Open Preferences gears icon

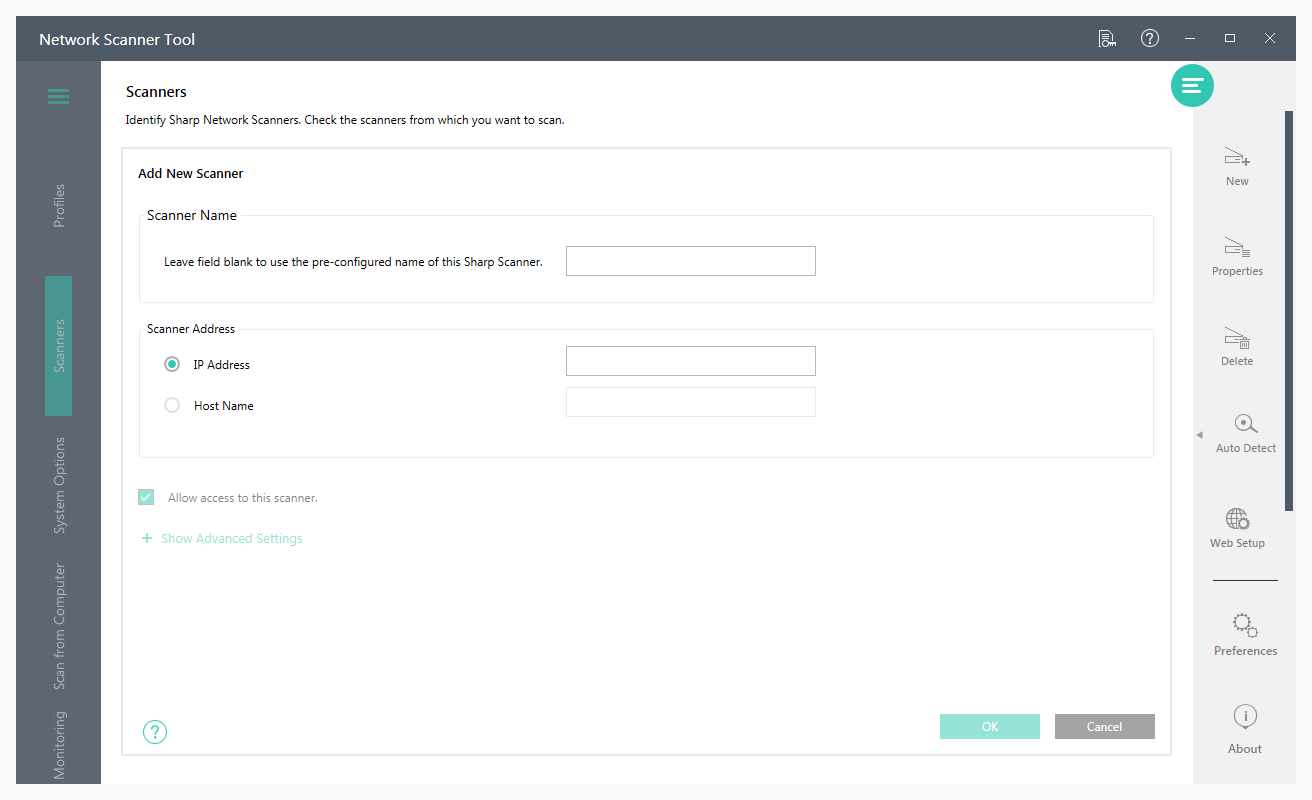tap(1245, 626)
